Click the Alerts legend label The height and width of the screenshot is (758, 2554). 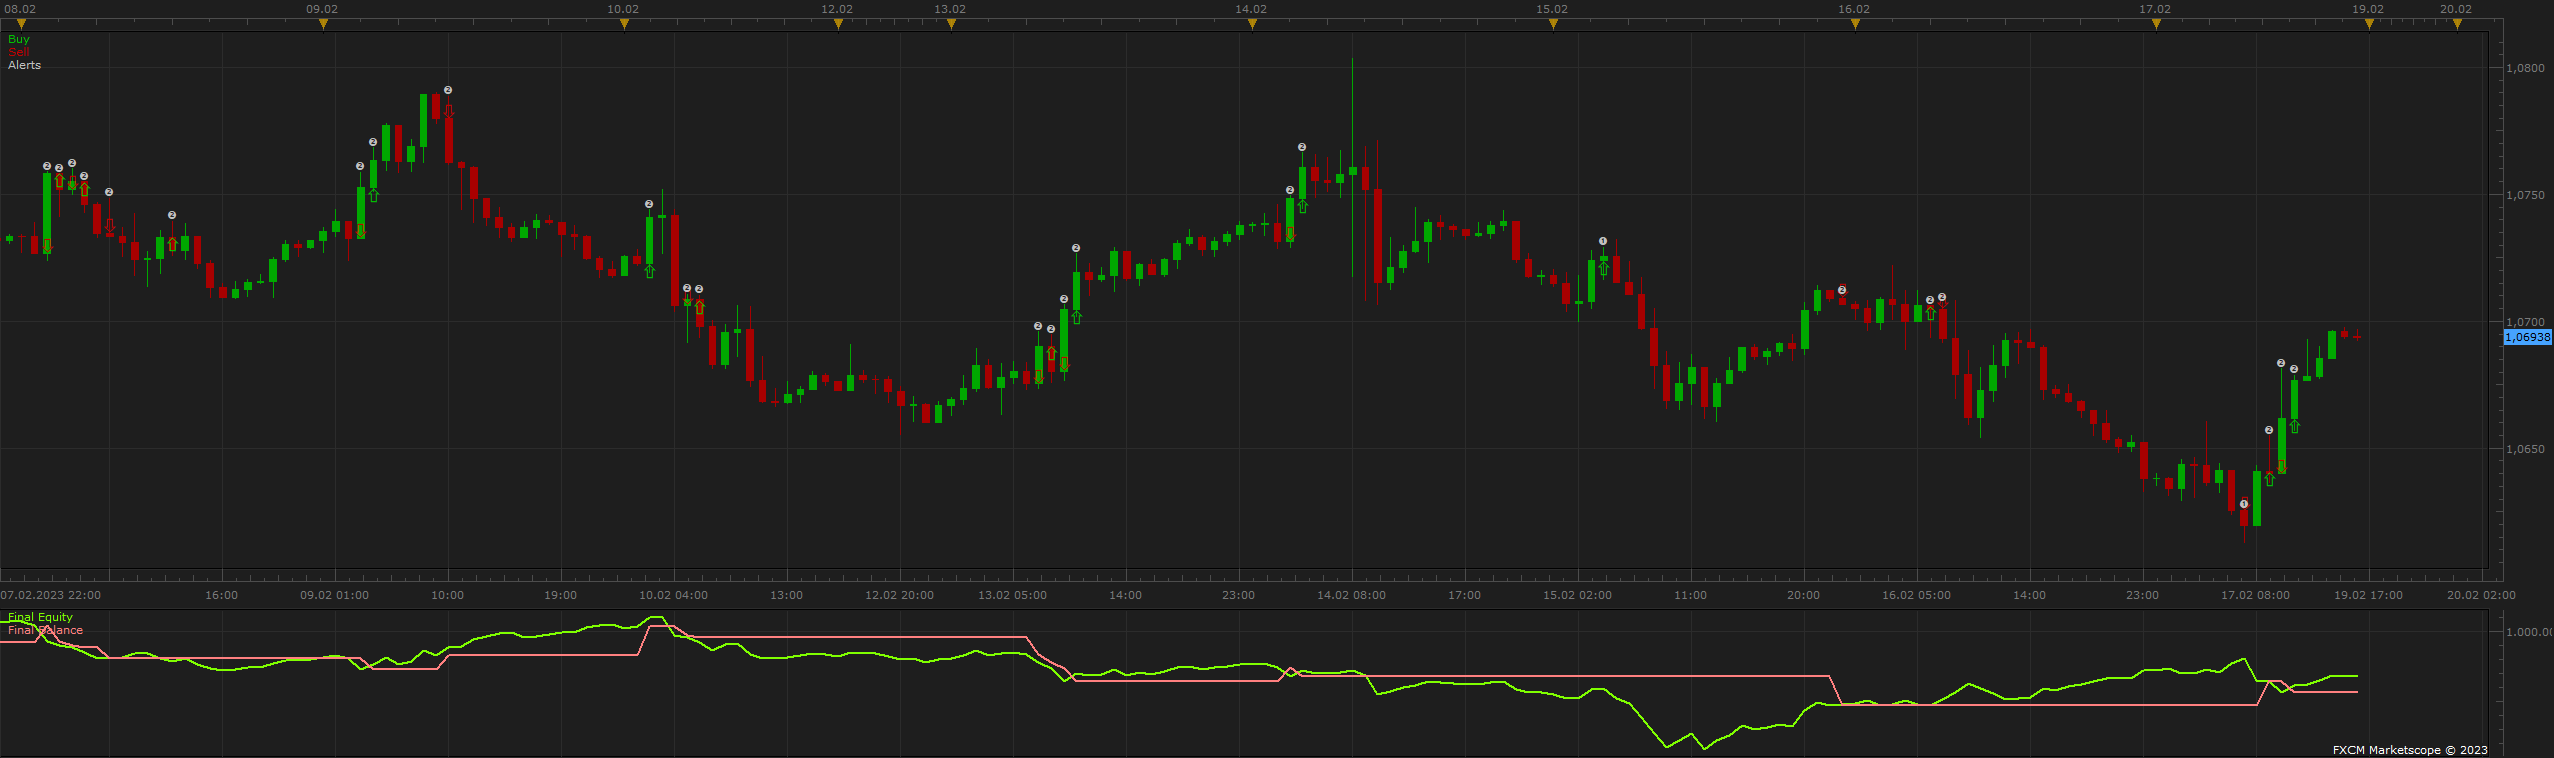[x=25, y=65]
